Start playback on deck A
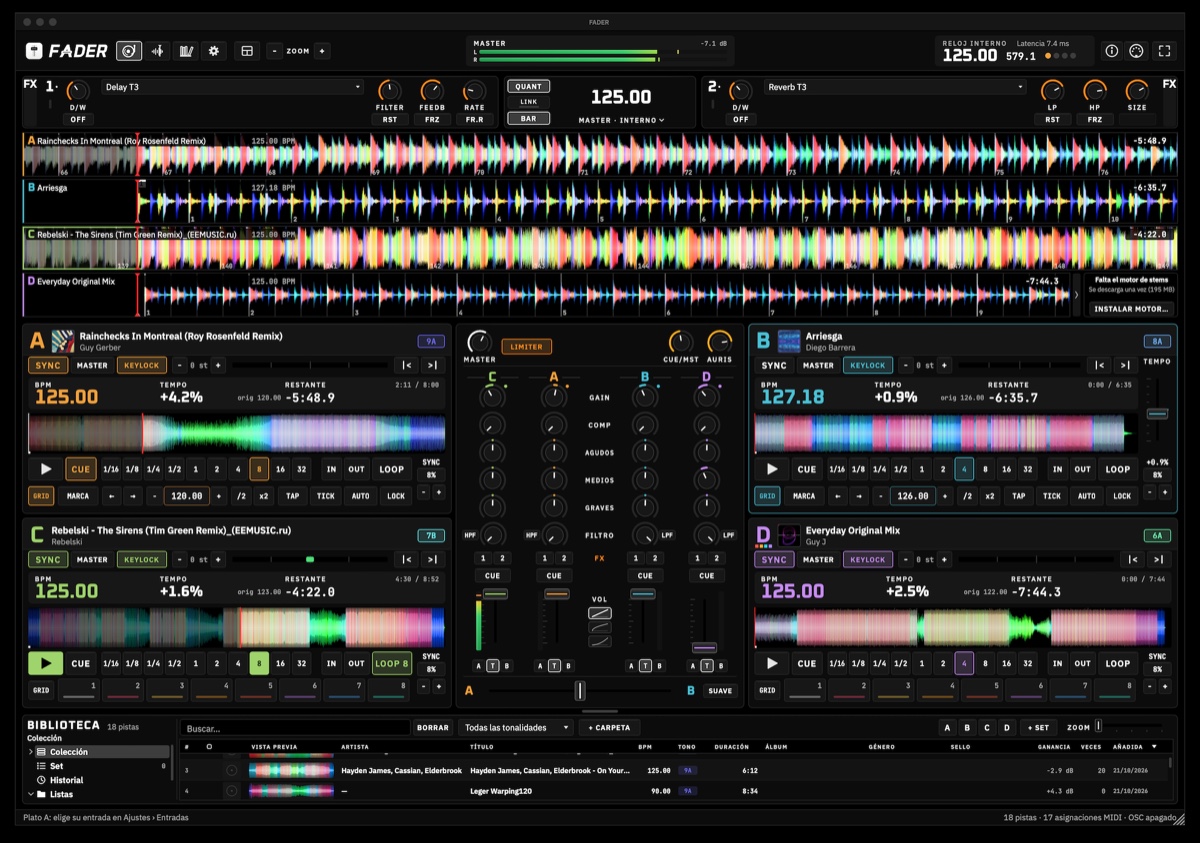This screenshot has width=1200, height=843. (x=46, y=469)
